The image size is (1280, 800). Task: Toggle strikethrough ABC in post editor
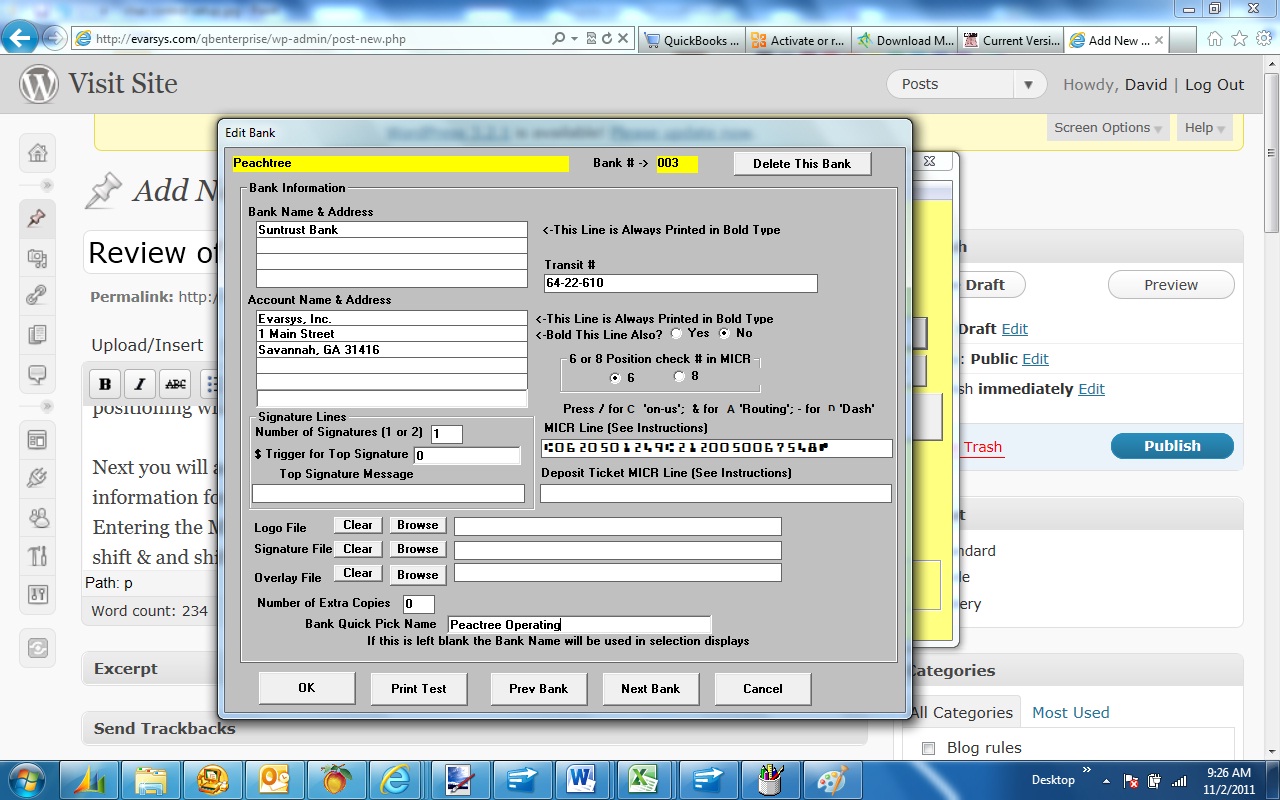pyautogui.click(x=175, y=384)
